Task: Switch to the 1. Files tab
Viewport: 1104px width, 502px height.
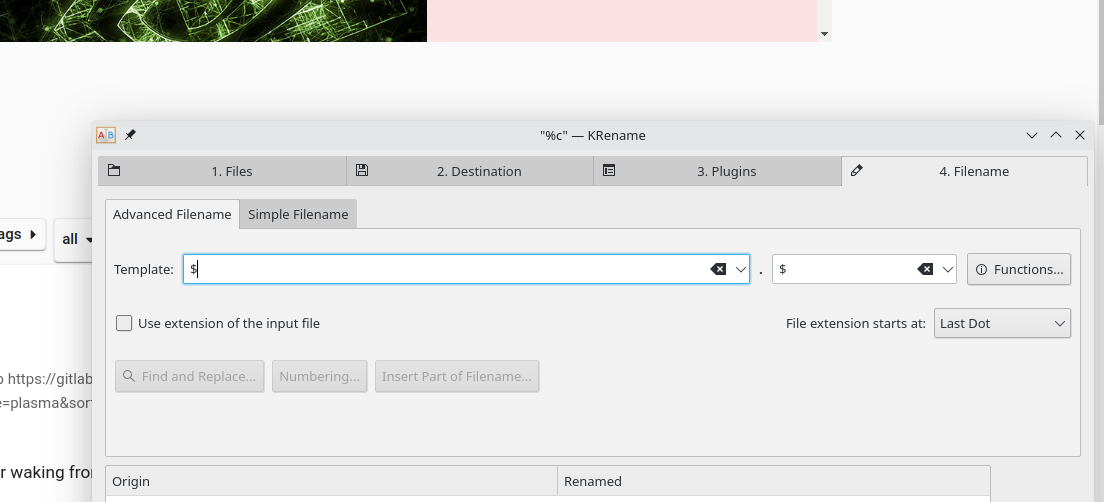Action: [x=222, y=171]
